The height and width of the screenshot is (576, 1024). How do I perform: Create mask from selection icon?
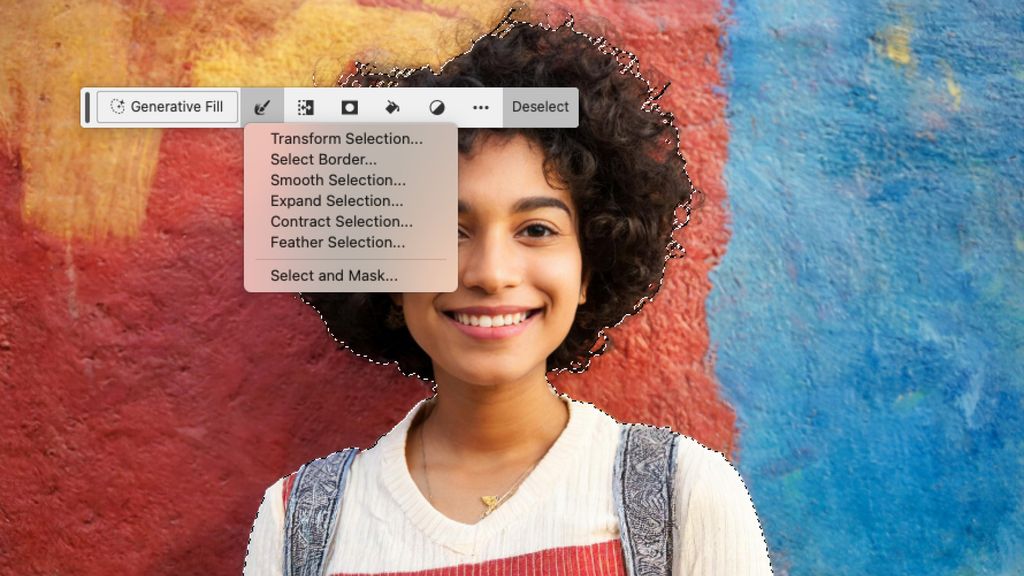click(349, 107)
